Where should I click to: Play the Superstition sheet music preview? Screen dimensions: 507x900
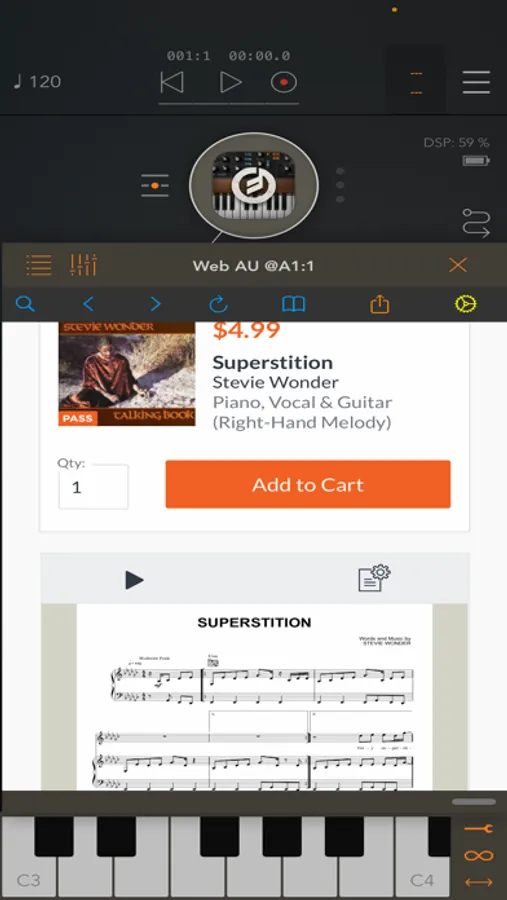pyautogui.click(x=134, y=580)
